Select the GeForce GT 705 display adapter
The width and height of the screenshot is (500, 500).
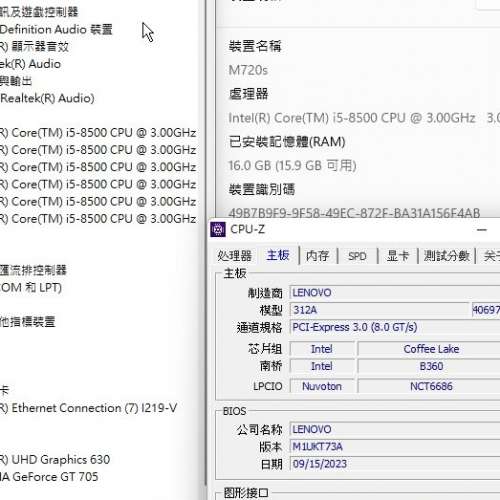(x=49, y=477)
